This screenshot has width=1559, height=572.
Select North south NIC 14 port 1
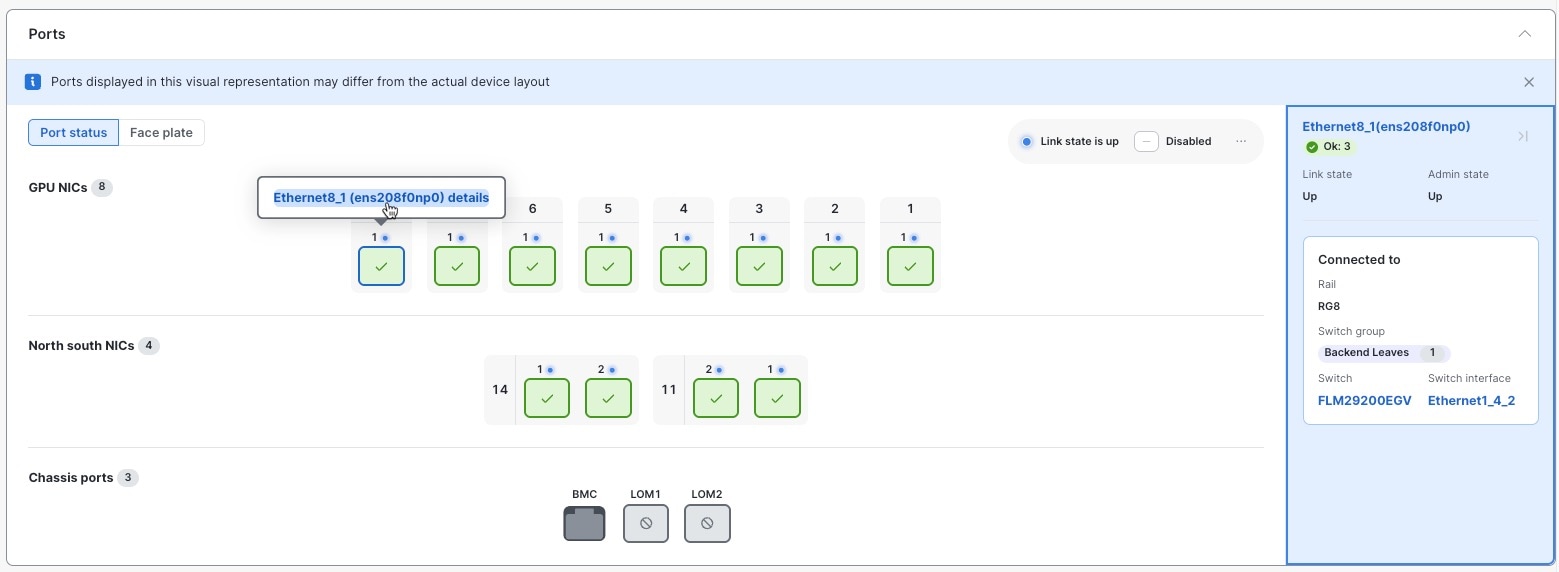pyautogui.click(x=546, y=398)
